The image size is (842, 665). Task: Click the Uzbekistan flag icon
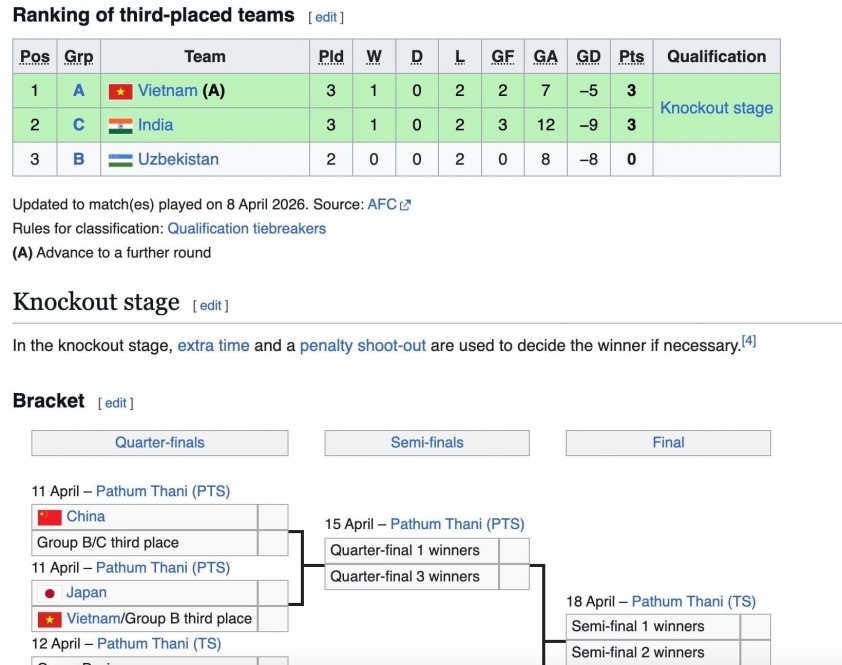(x=120, y=159)
